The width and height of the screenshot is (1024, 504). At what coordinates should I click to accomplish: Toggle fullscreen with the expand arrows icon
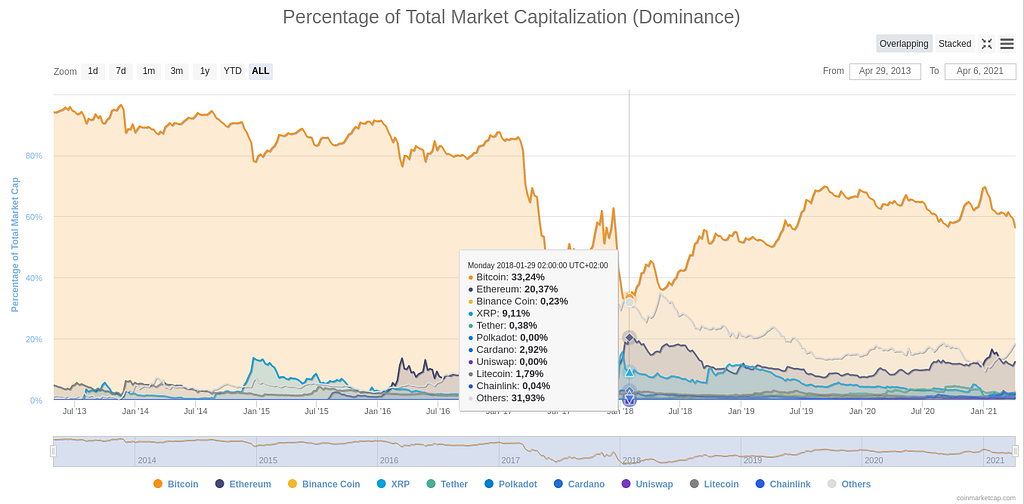point(987,44)
